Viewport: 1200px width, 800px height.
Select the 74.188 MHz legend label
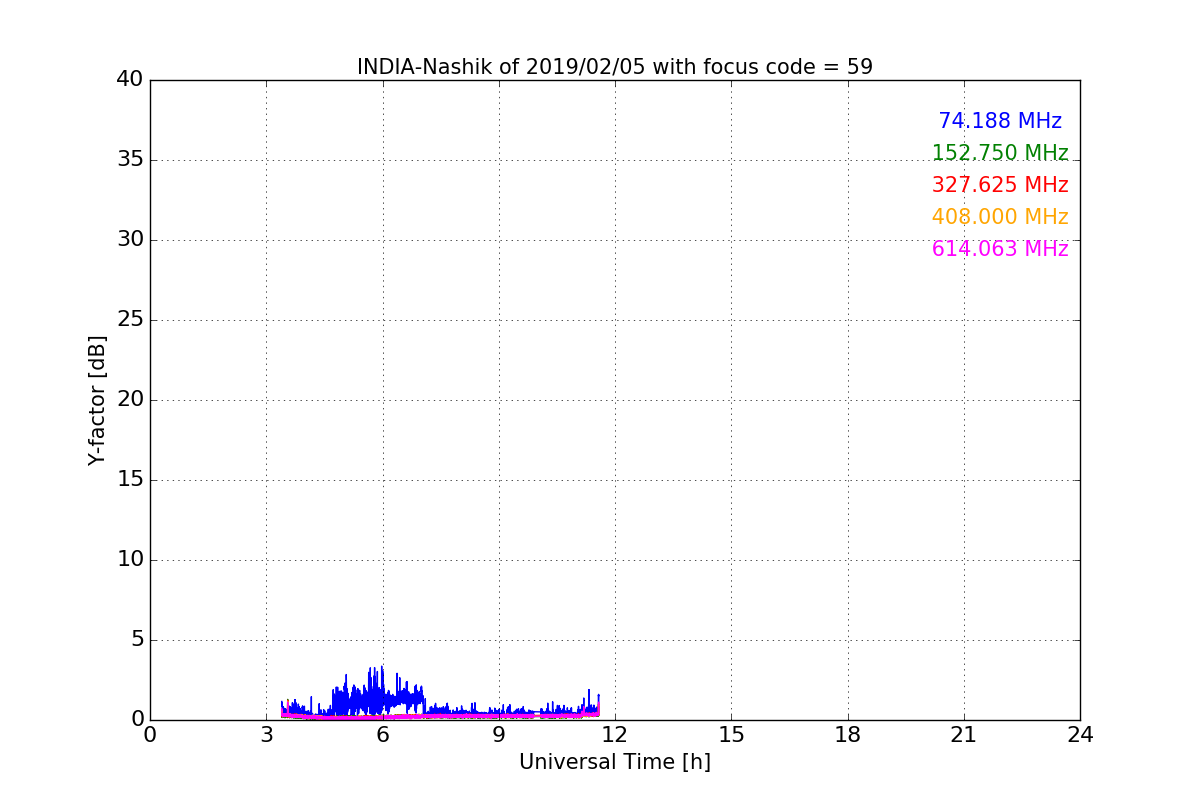tap(1000, 121)
